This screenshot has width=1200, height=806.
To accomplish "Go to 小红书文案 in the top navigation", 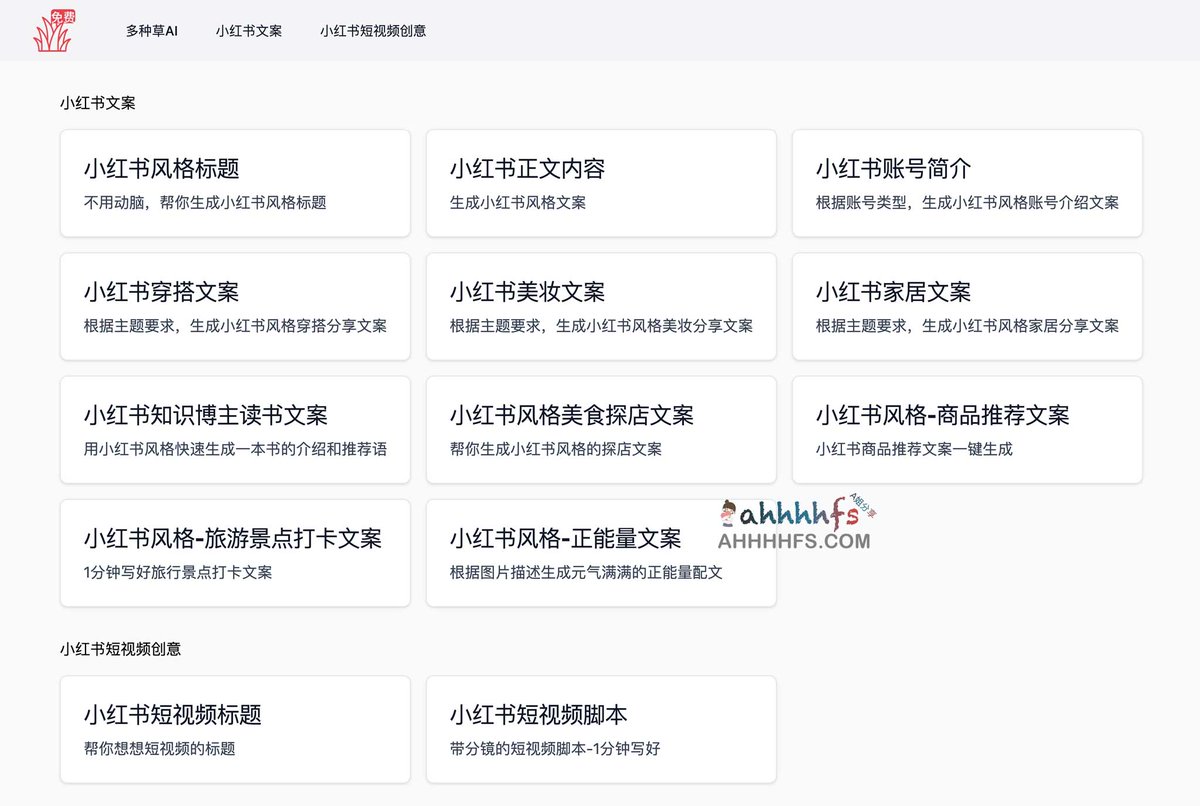I will pyautogui.click(x=249, y=31).
